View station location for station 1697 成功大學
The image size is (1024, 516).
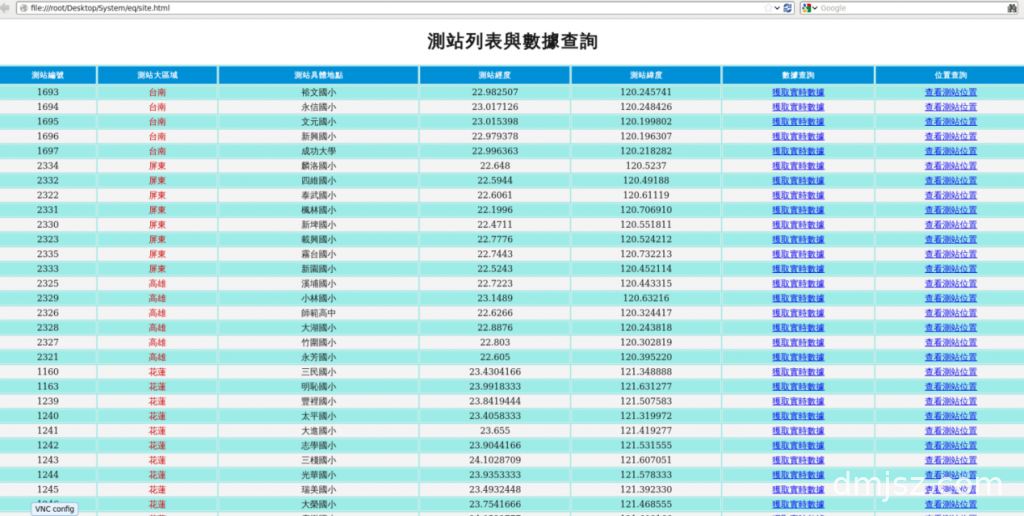pyautogui.click(x=950, y=151)
